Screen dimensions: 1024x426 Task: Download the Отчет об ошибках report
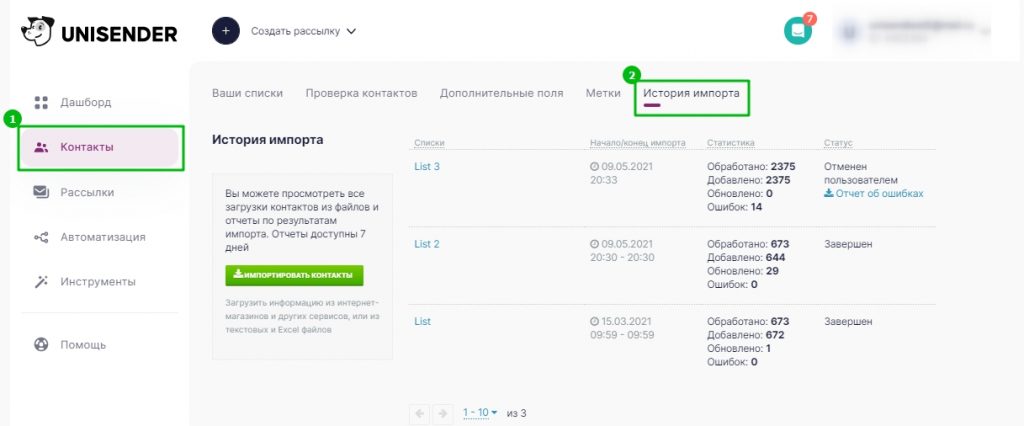click(x=874, y=193)
